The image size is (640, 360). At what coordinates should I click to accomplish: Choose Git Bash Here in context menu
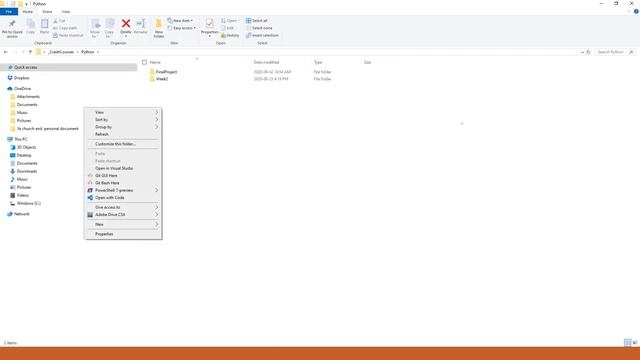[123, 183]
